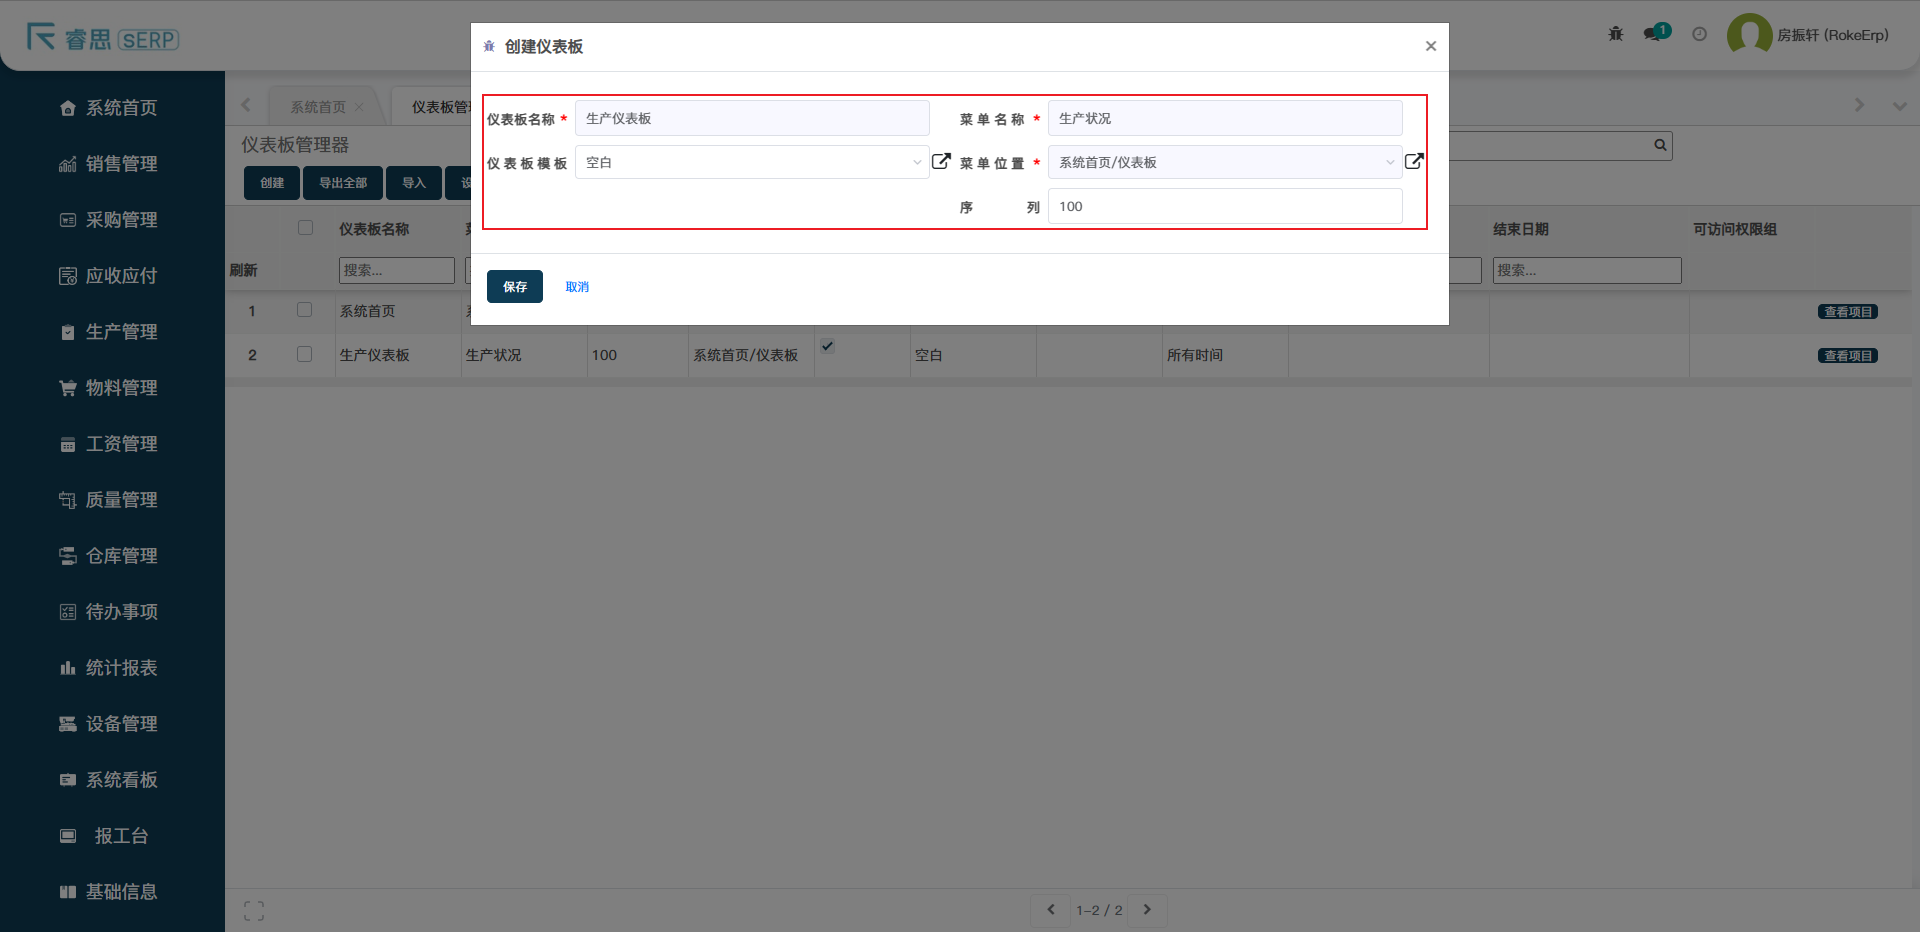The height and width of the screenshot is (932, 1920).
Task: Expand the tab list chevron at top right
Action: coord(1899,106)
